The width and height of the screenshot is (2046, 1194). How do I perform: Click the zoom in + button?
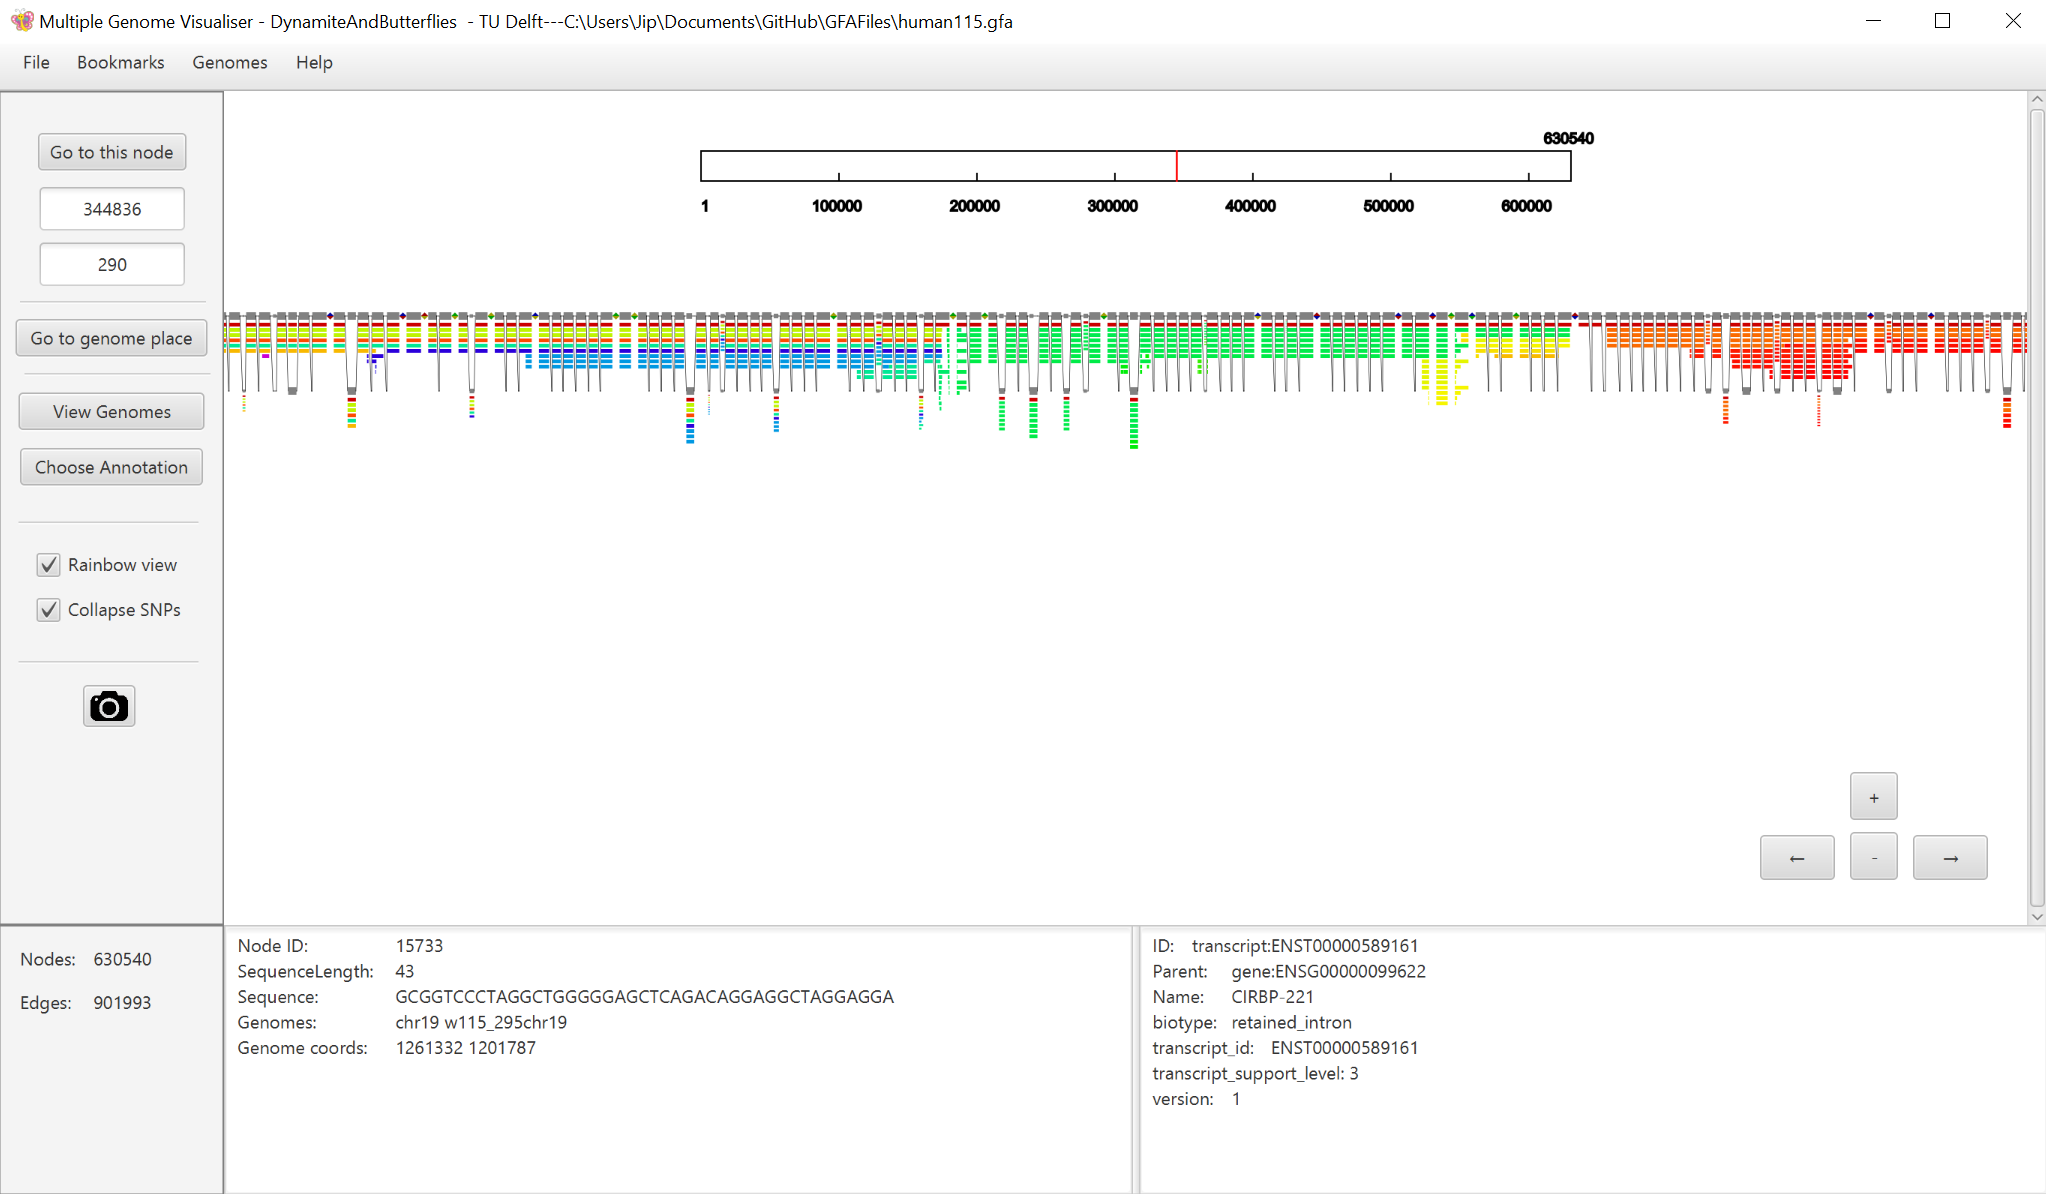coord(1874,797)
